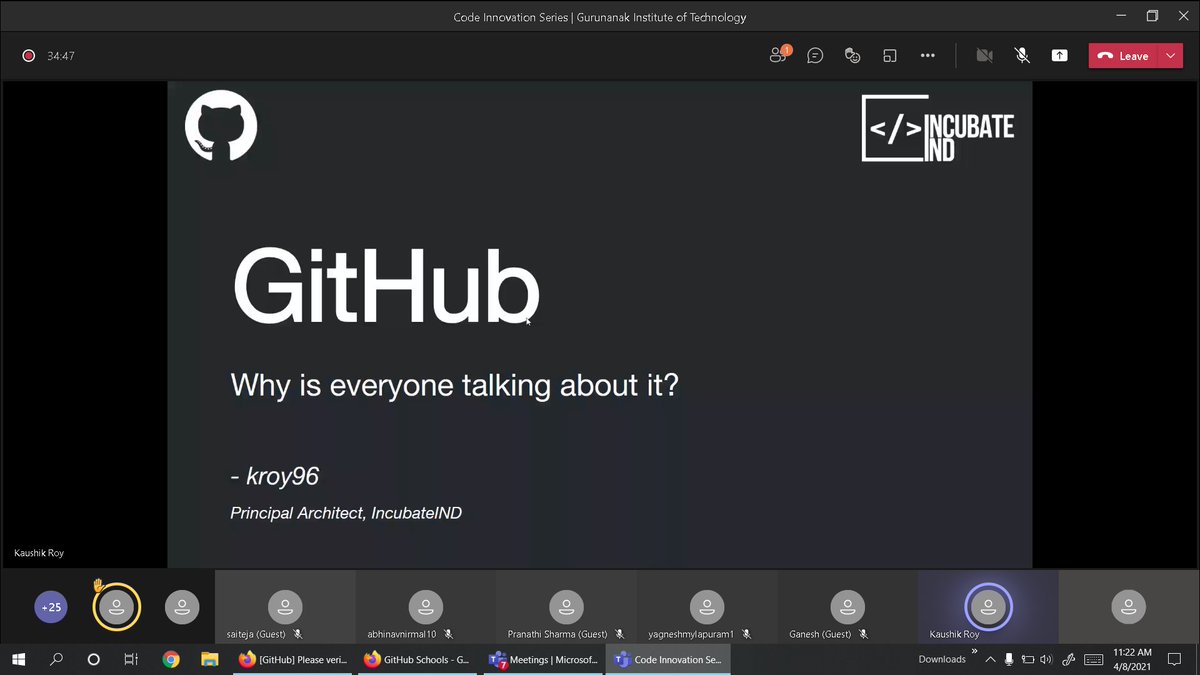The width and height of the screenshot is (1200, 675).
Task: Open the Action Center notifications
Action: coord(1175,659)
